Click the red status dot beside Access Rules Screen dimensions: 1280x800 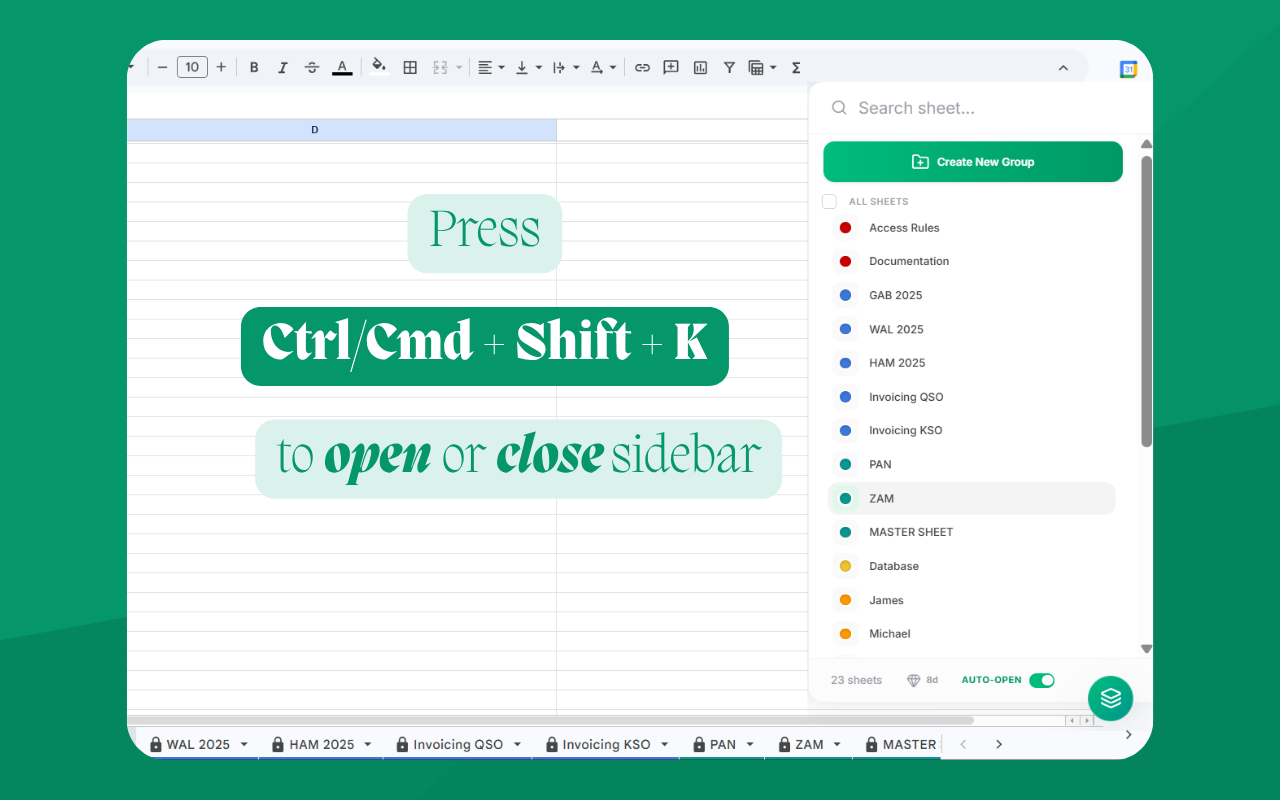845,227
